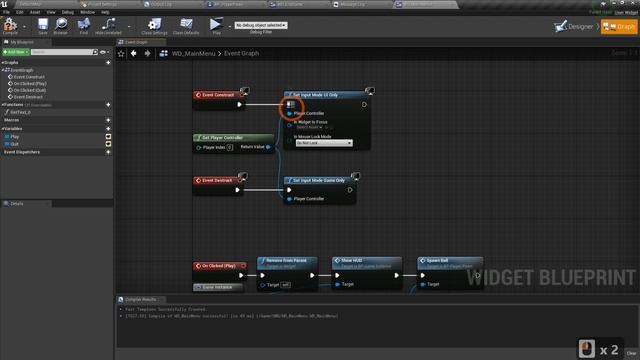The height and width of the screenshot is (360, 640).
Task: Navigate back with left arrow icon
Action: 133,53
